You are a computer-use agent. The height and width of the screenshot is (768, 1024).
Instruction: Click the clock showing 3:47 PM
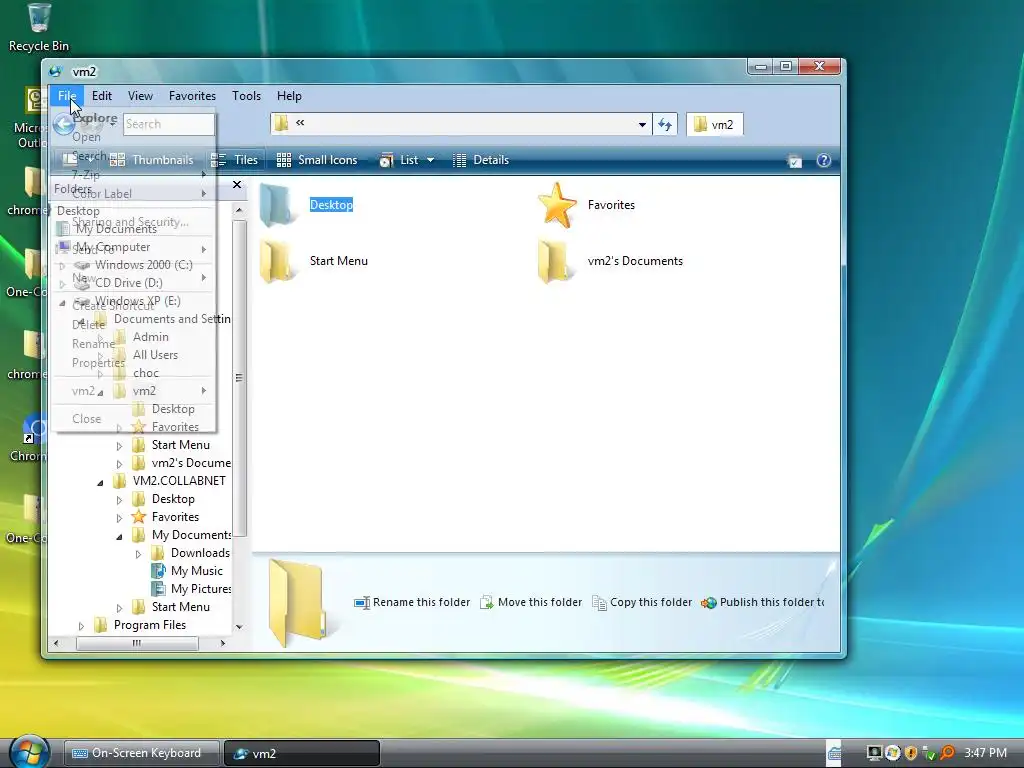pyautogui.click(x=985, y=753)
